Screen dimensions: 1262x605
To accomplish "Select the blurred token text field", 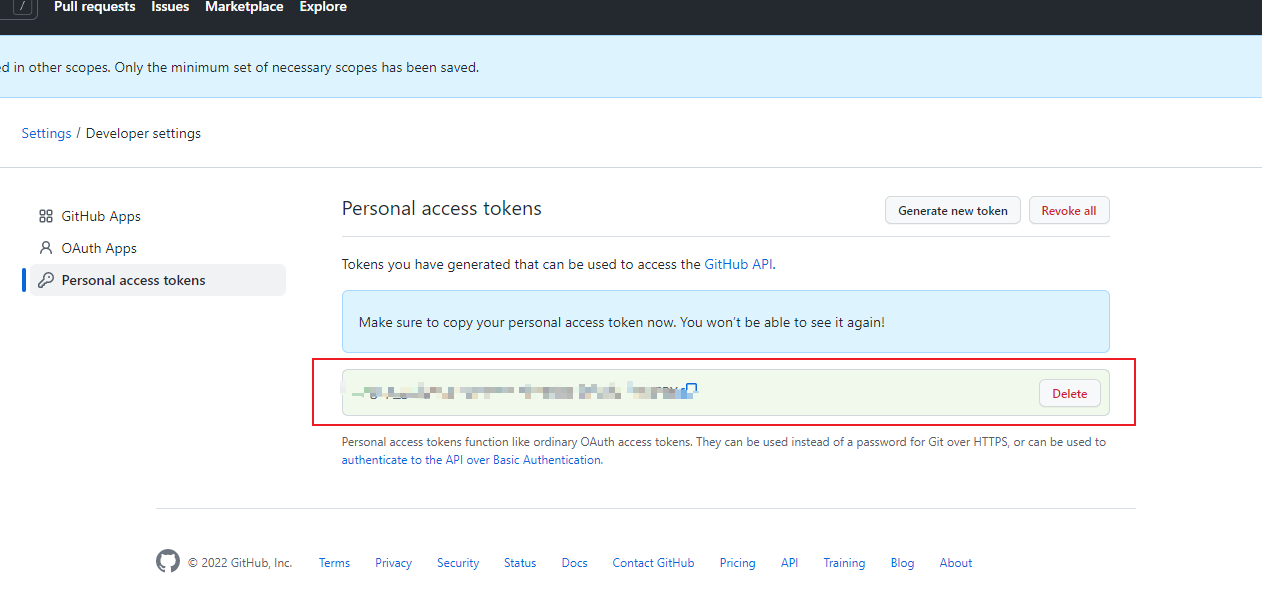I will point(520,392).
